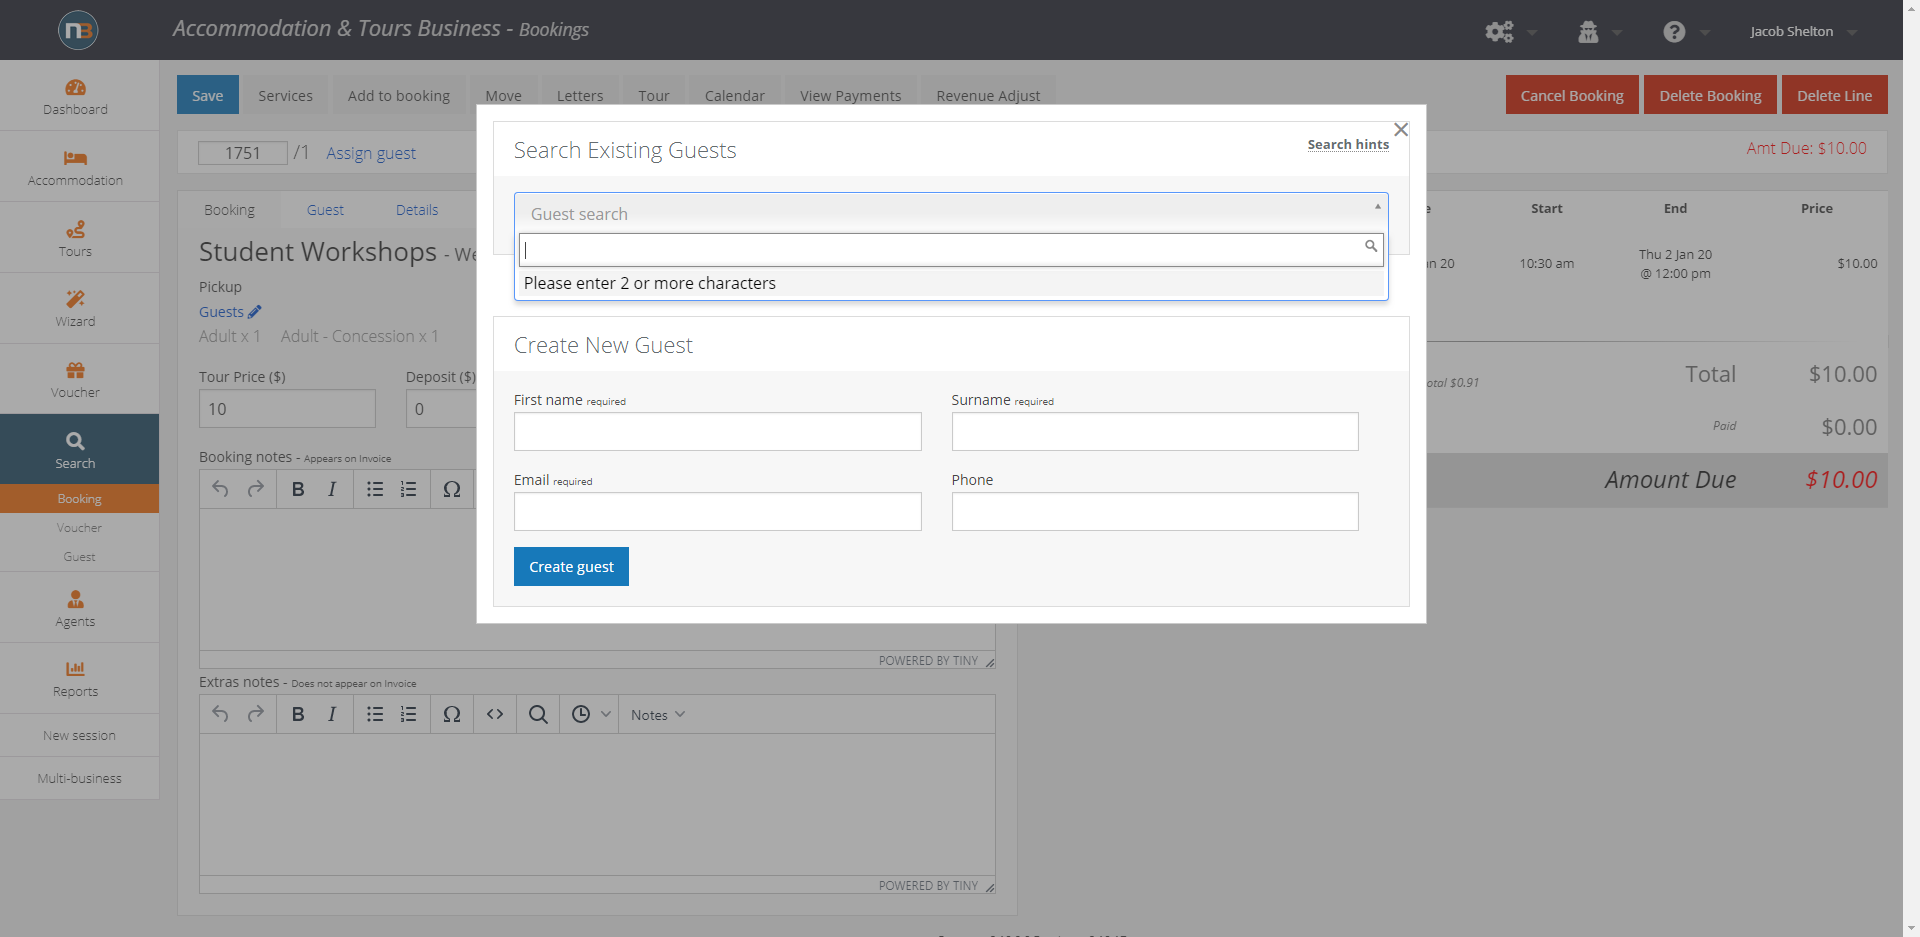
Task: Open source code view in Extras notes
Action: pos(495,714)
